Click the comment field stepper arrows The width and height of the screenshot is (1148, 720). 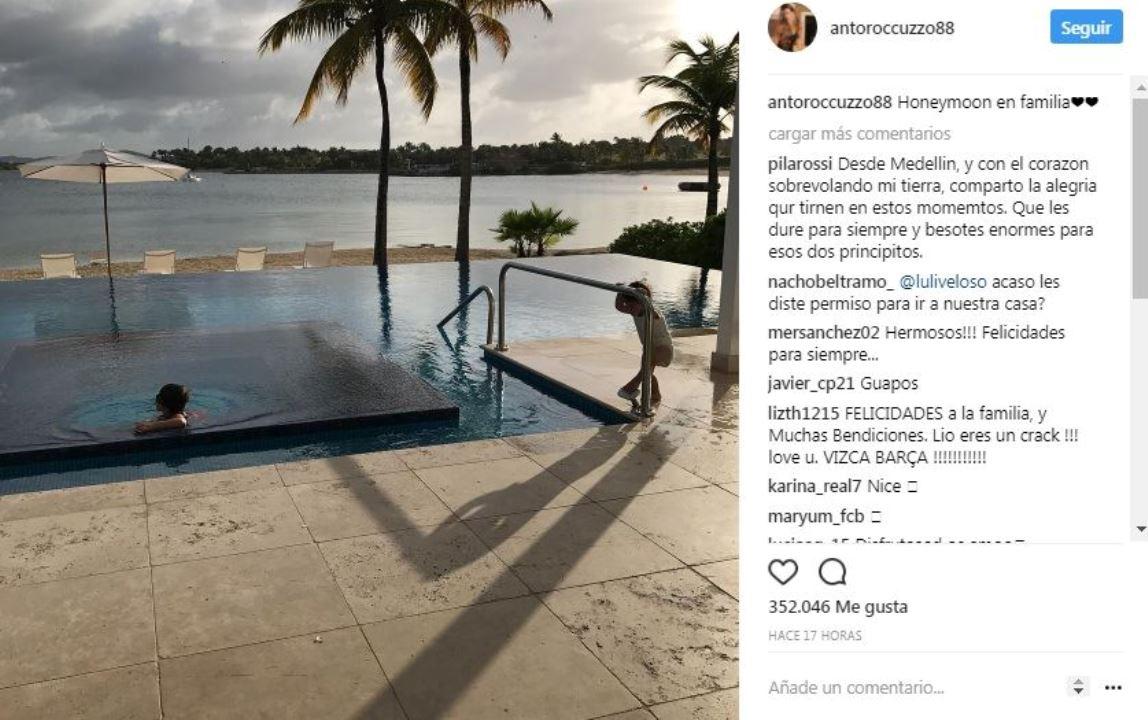tap(1078, 686)
